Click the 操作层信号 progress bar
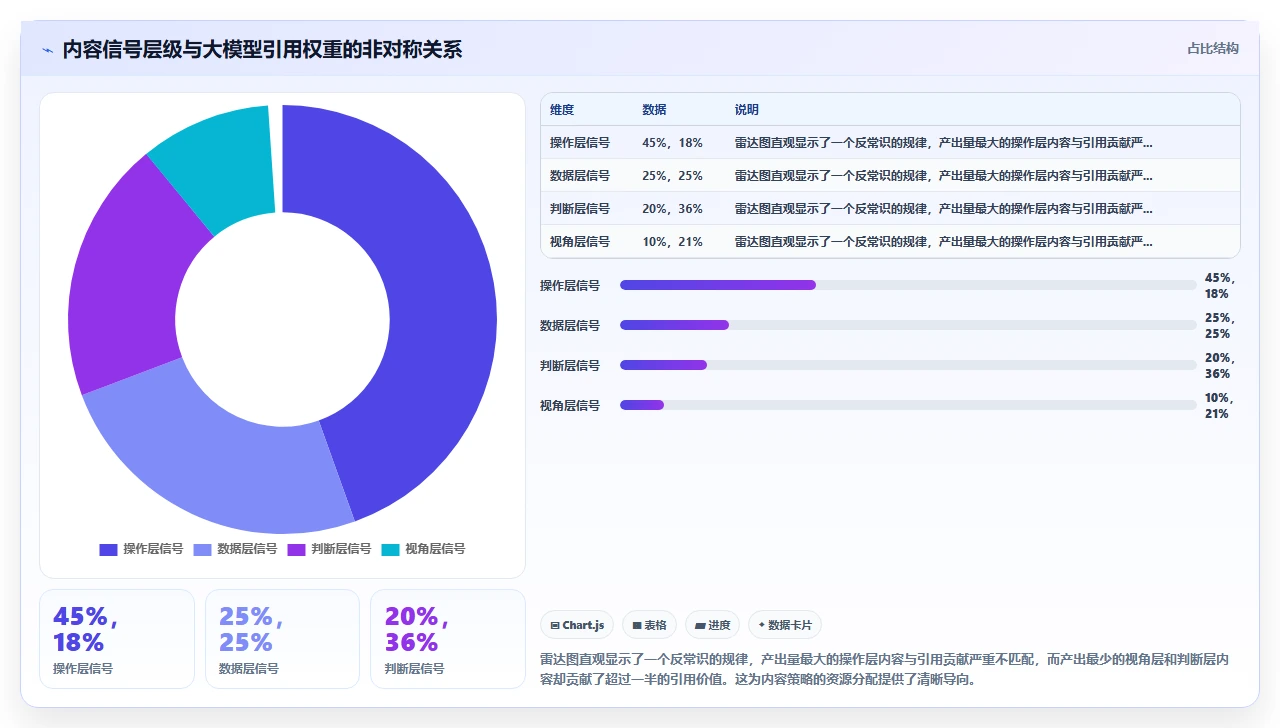This screenshot has width=1280, height=728. [908, 285]
